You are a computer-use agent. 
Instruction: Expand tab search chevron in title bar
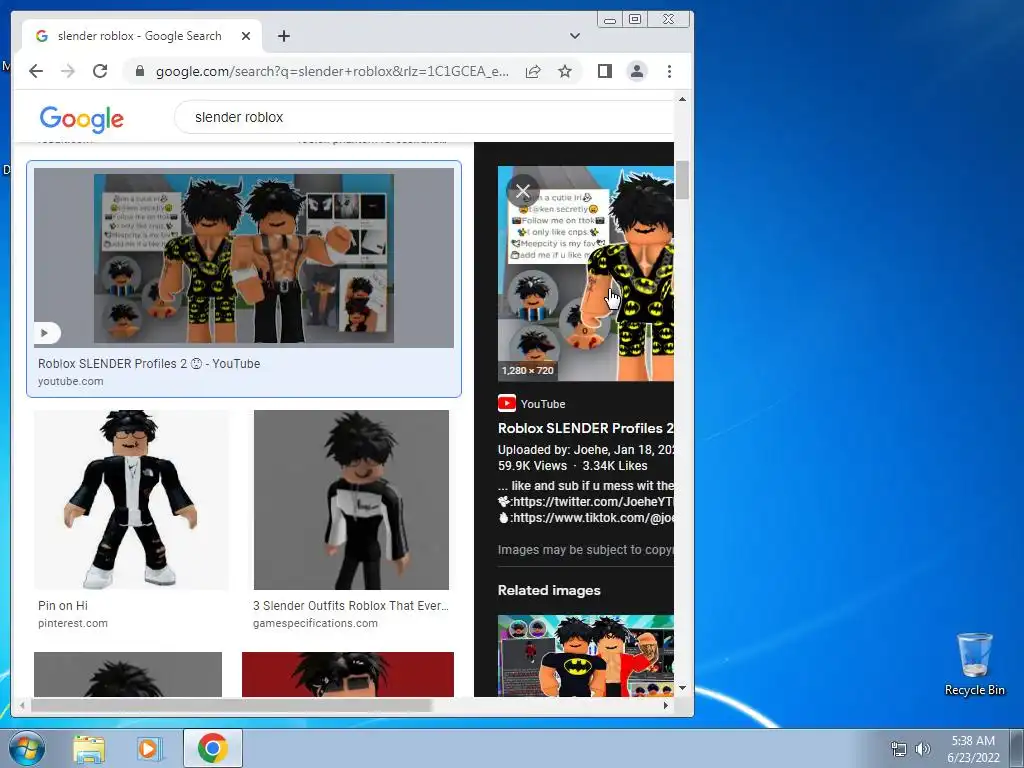pos(575,36)
